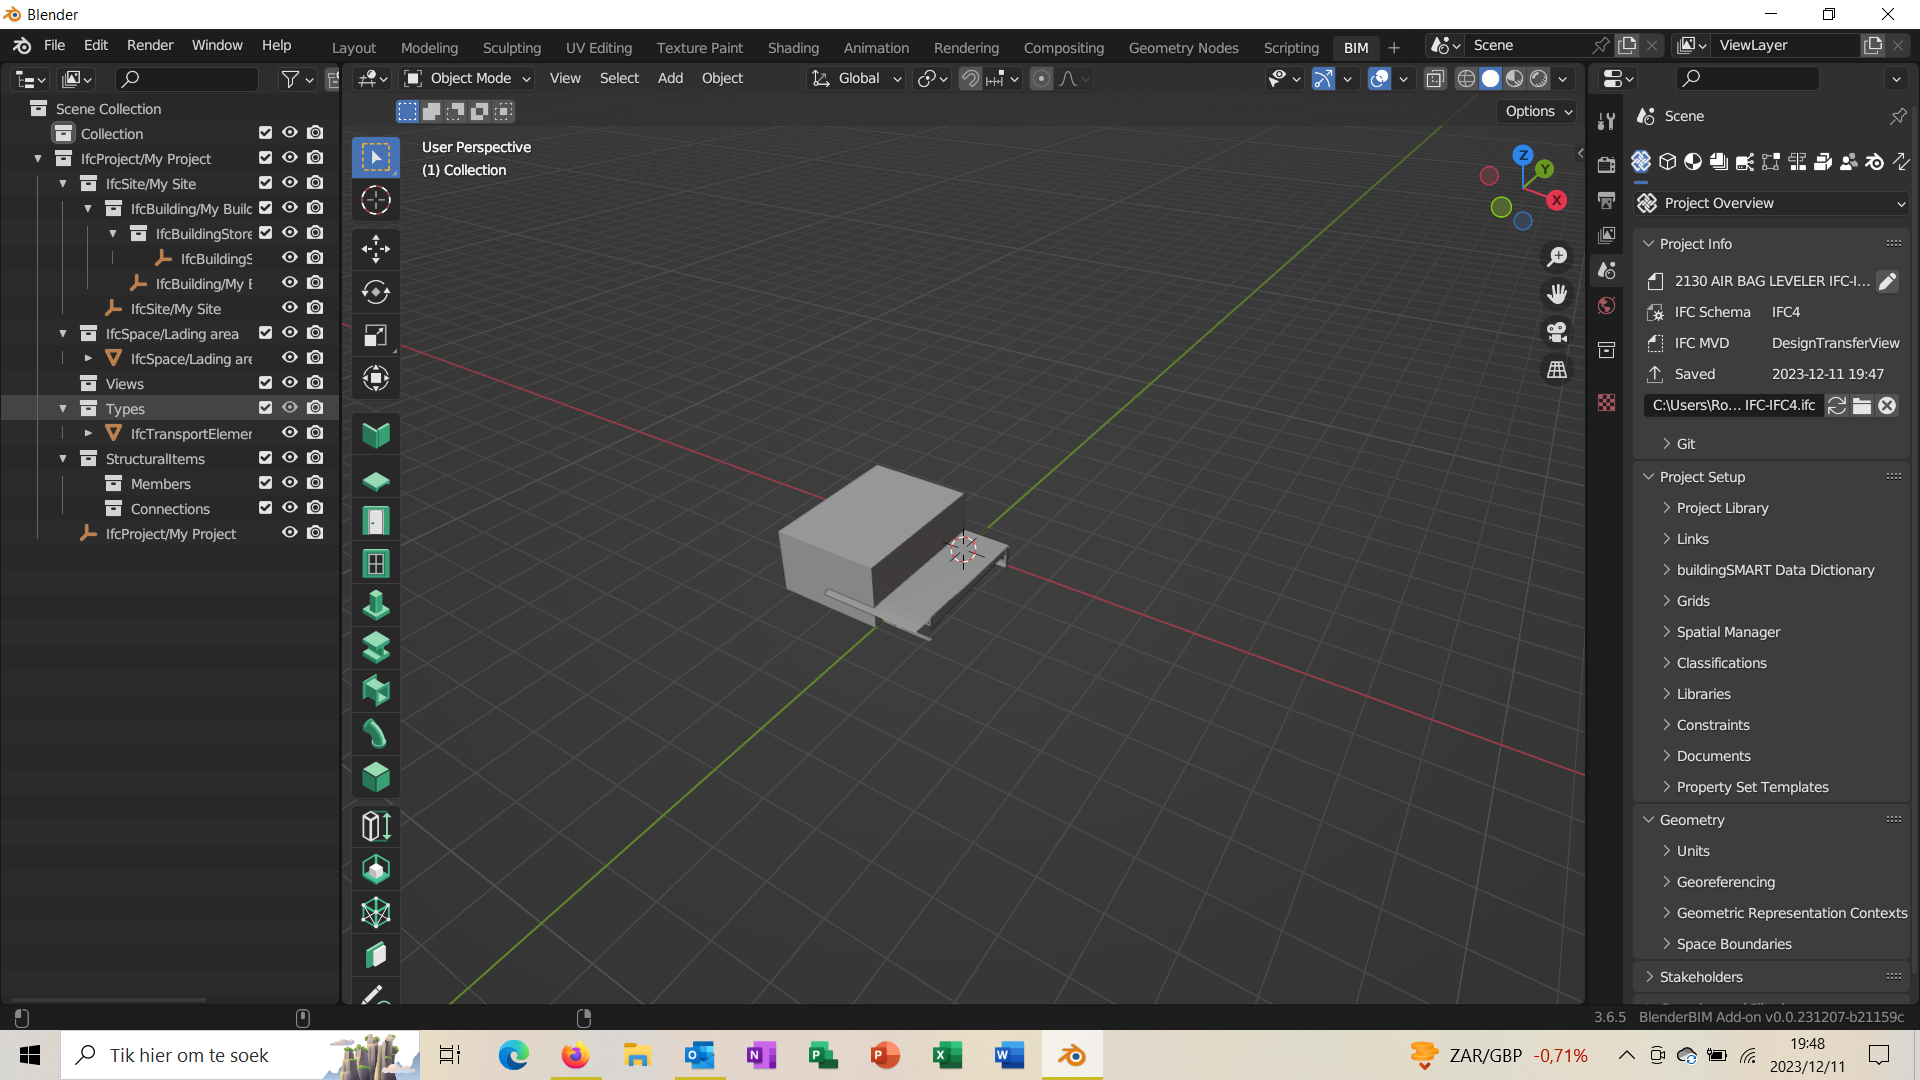This screenshot has height=1080, width=1920.
Task: Expand the Stakeholders panel
Action: (x=1700, y=977)
